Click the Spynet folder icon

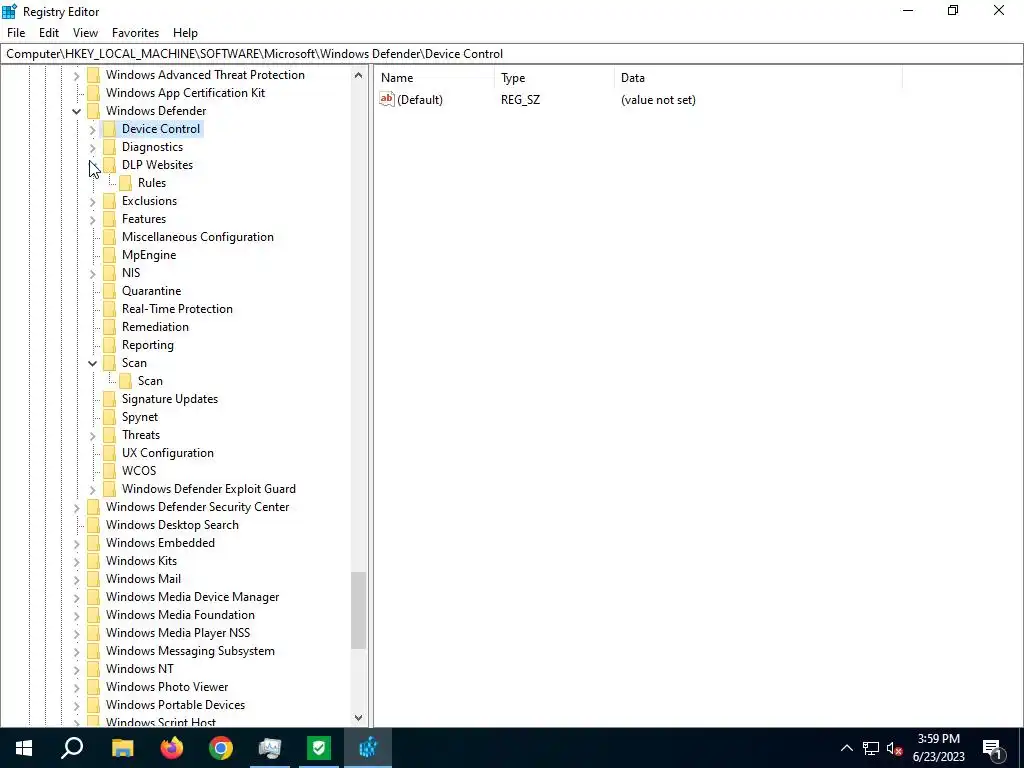tap(109, 417)
